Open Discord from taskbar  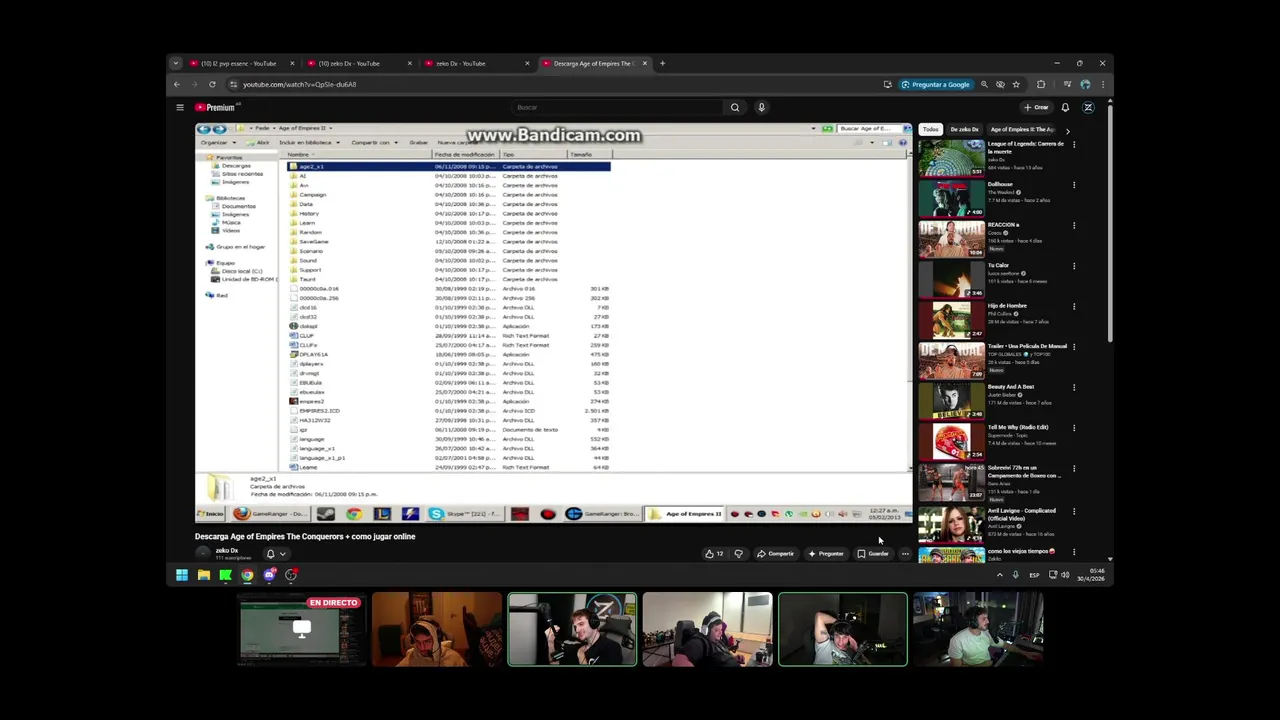point(269,575)
